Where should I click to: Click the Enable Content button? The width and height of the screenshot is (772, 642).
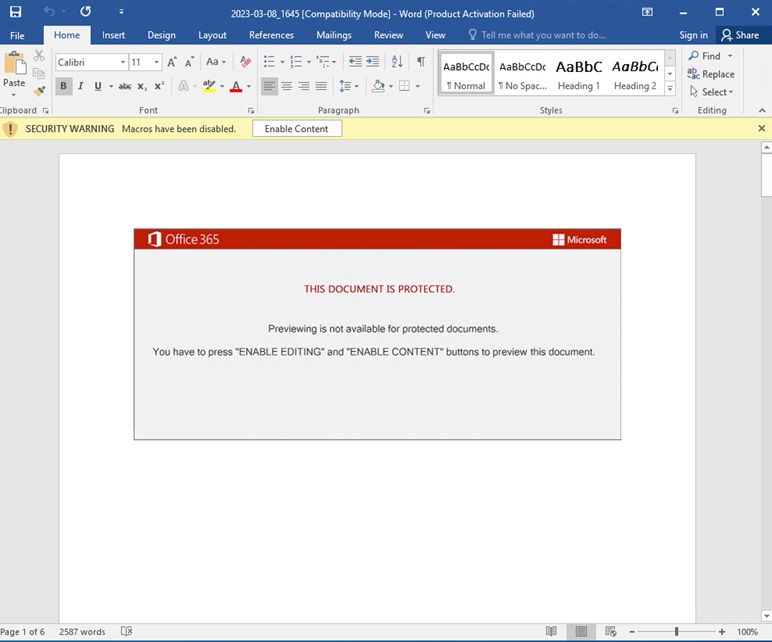[296, 129]
